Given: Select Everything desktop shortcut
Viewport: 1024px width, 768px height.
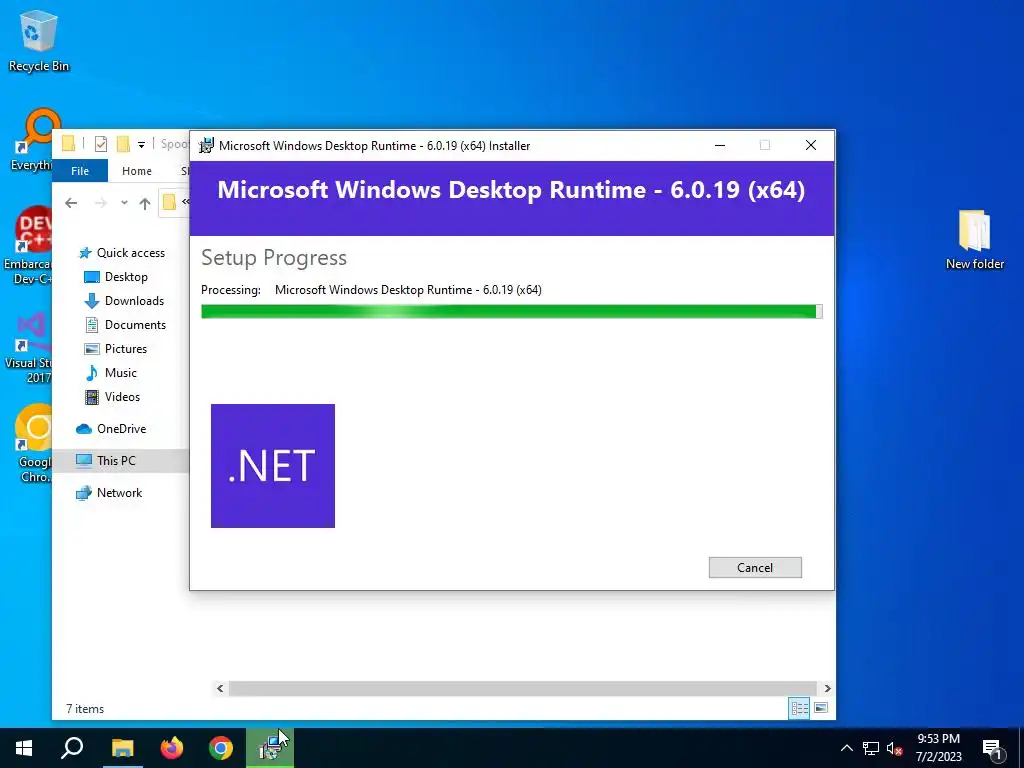Looking at the screenshot, I should 31,140.
